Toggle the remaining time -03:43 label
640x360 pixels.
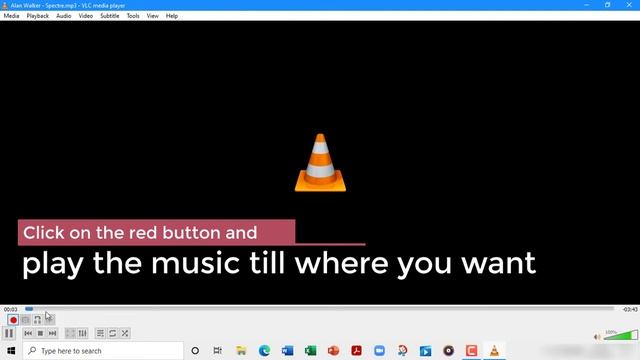pyautogui.click(x=630, y=309)
